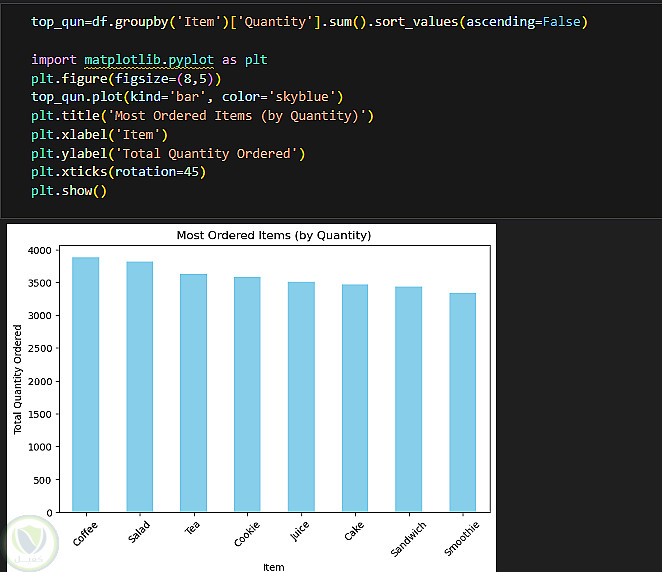Viewport: 662px width, 572px height.
Task: Click the 'import matplotlib.pyplot as plt' line
Action: 148,60
